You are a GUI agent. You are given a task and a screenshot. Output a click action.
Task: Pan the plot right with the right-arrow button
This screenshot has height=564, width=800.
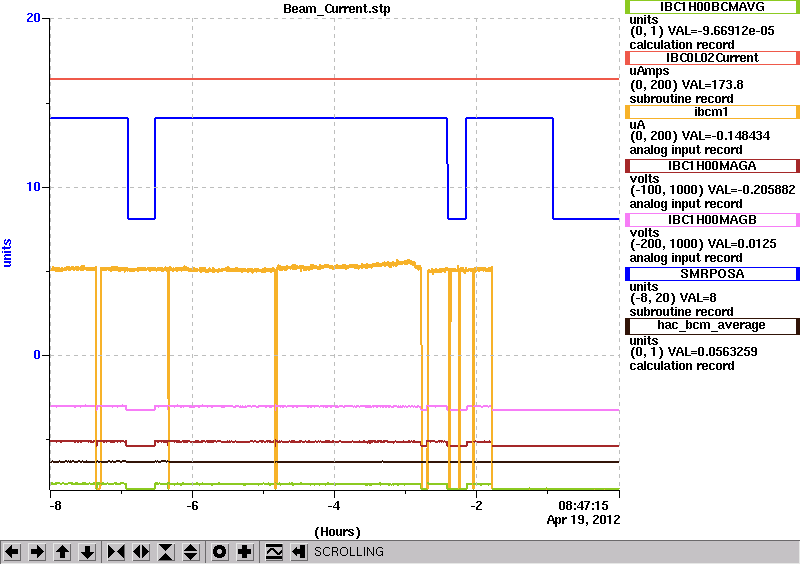coord(37,552)
